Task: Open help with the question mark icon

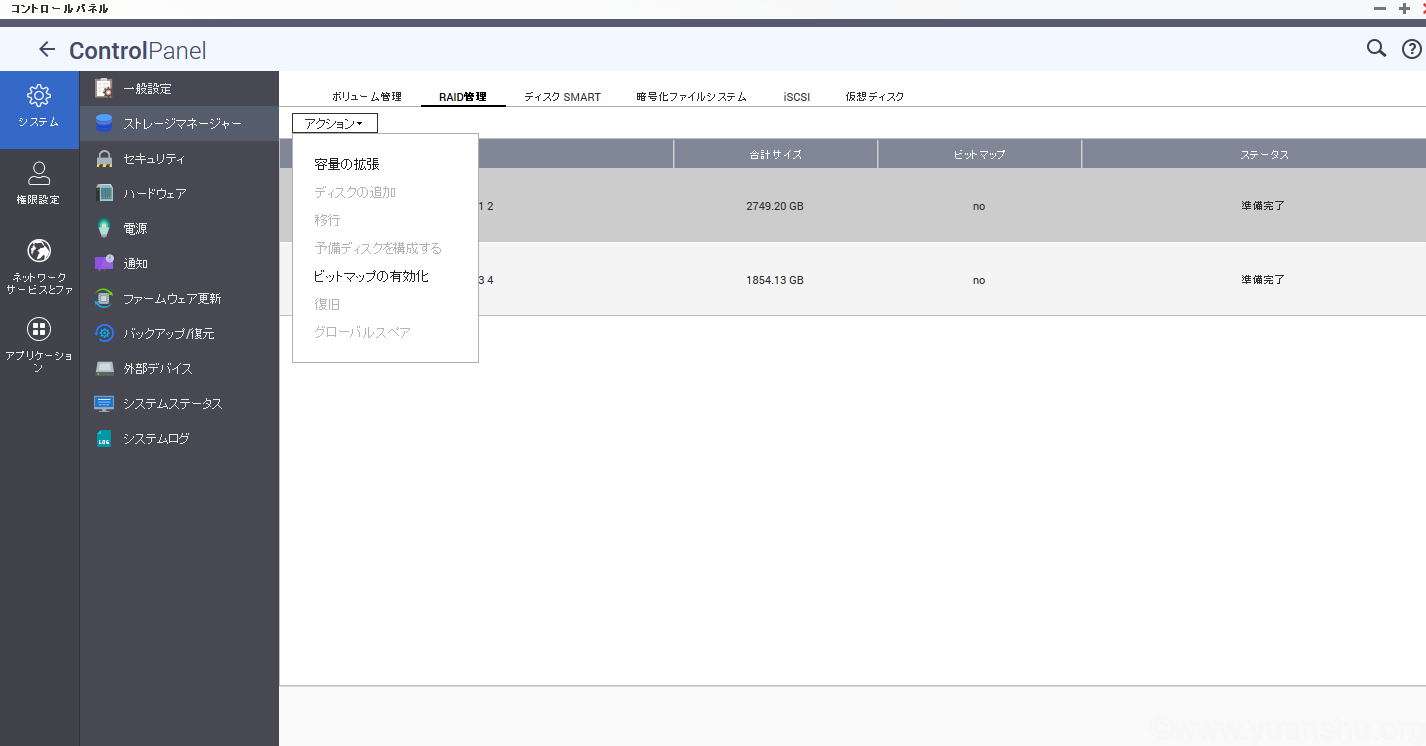Action: pyautogui.click(x=1411, y=48)
